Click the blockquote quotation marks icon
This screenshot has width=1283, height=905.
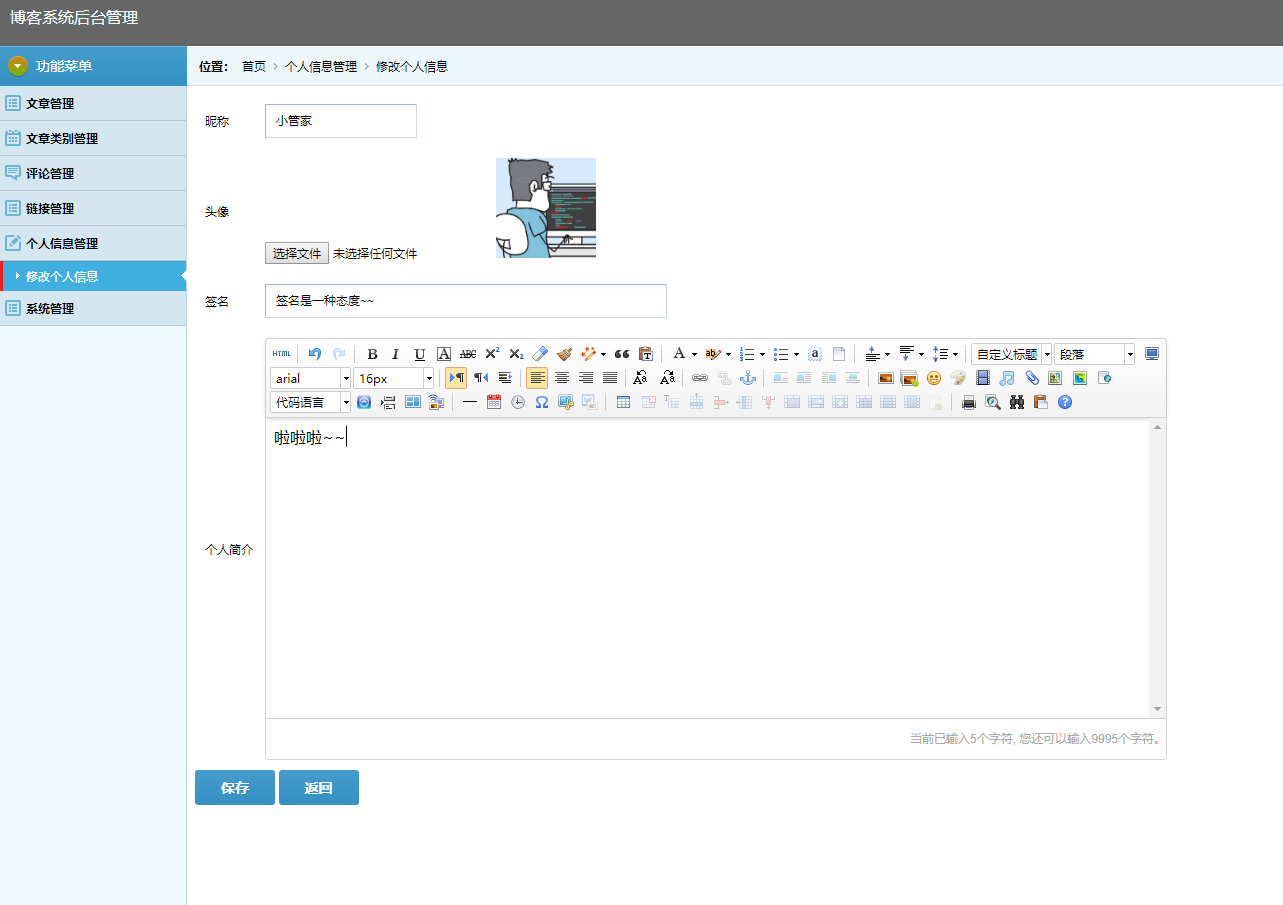pyautogui.click(x=622, y=354)
